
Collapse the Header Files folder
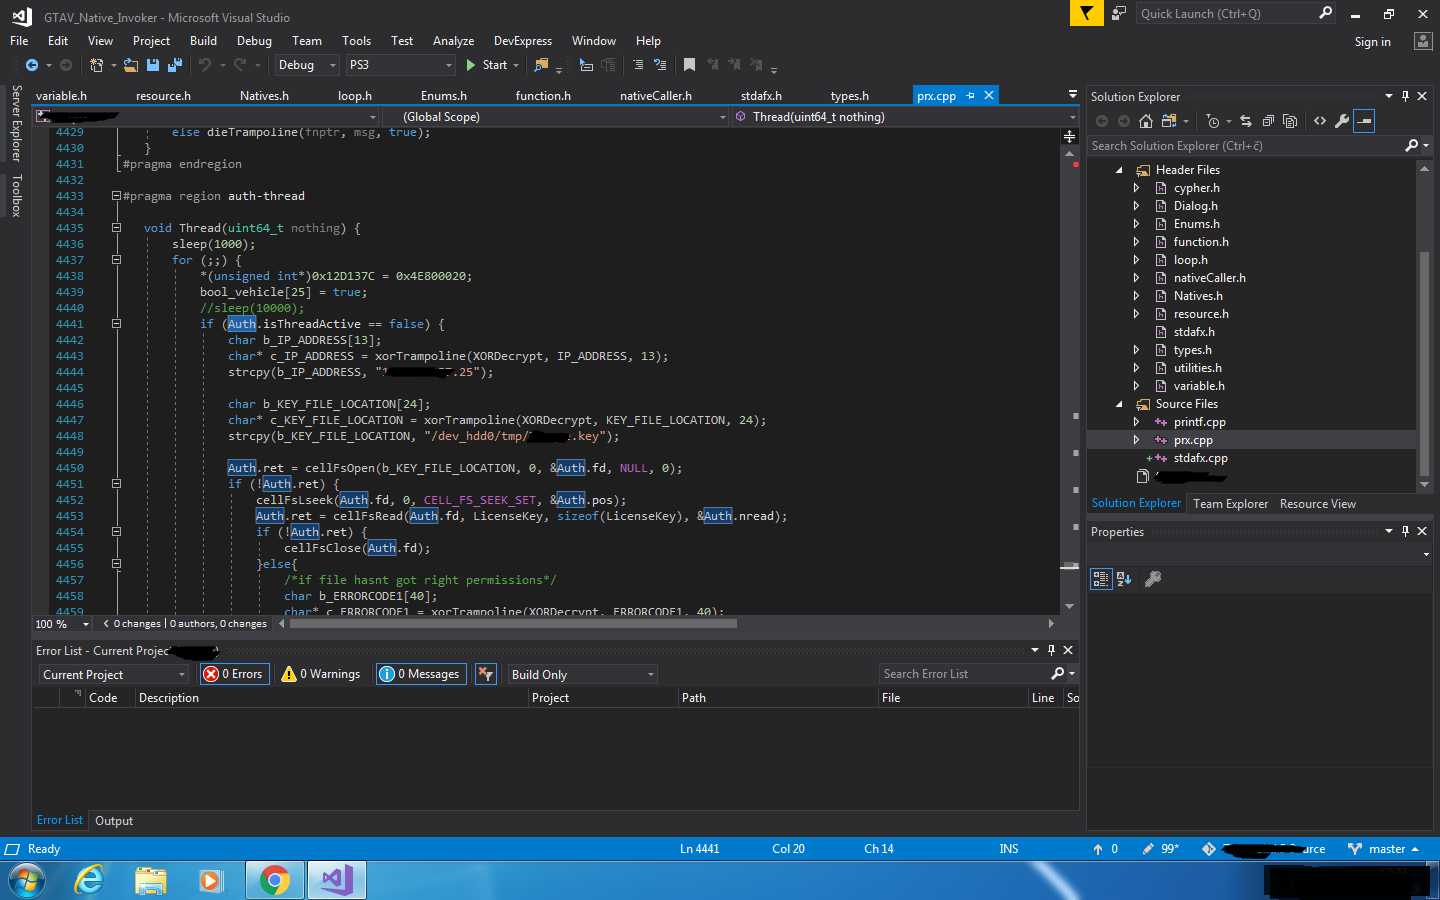coord(1119,170)
